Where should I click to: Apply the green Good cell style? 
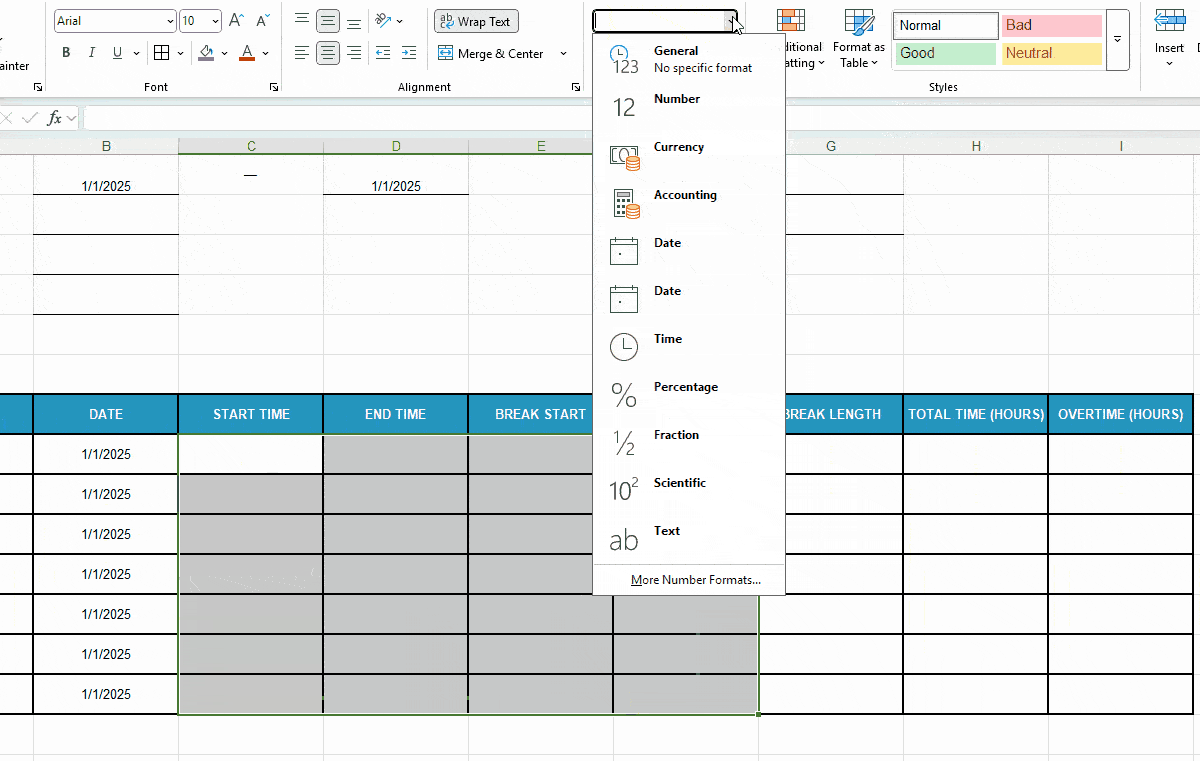(944, 52)
